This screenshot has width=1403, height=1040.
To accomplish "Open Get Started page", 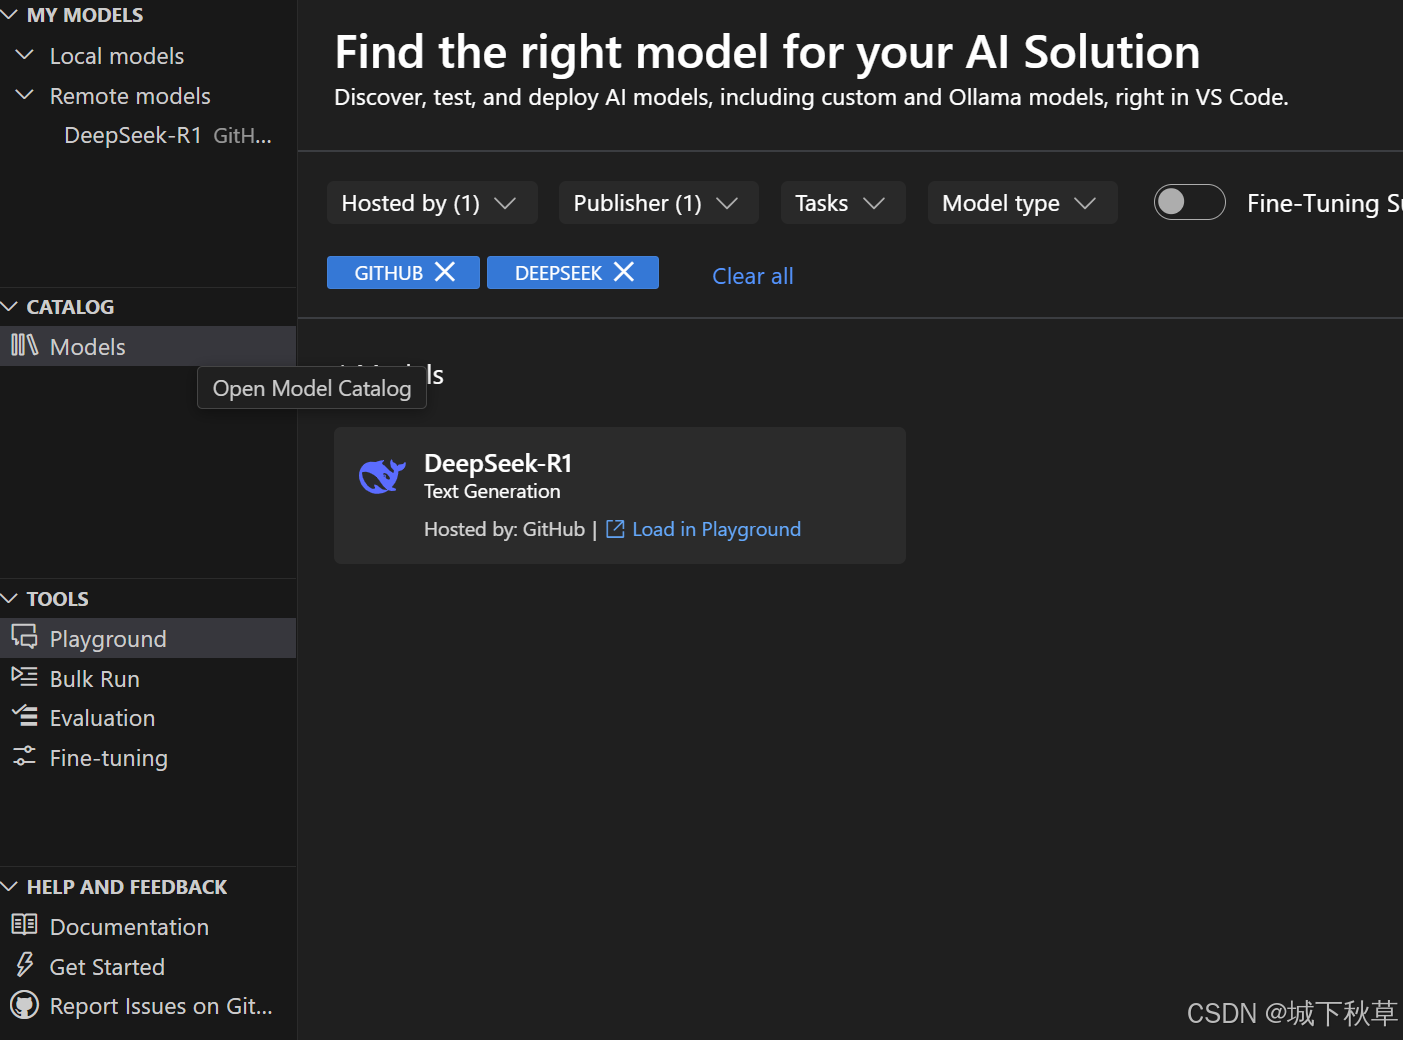I will pos(148,967).
